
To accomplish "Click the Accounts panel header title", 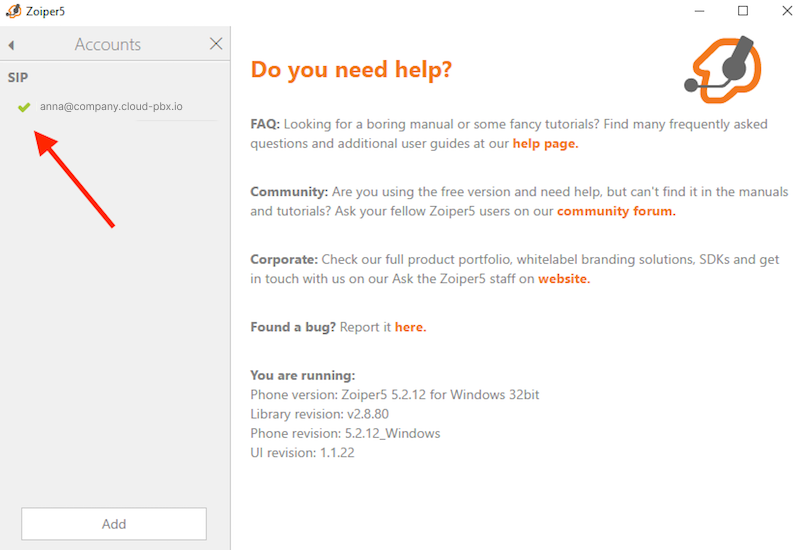I will [108, 44].
